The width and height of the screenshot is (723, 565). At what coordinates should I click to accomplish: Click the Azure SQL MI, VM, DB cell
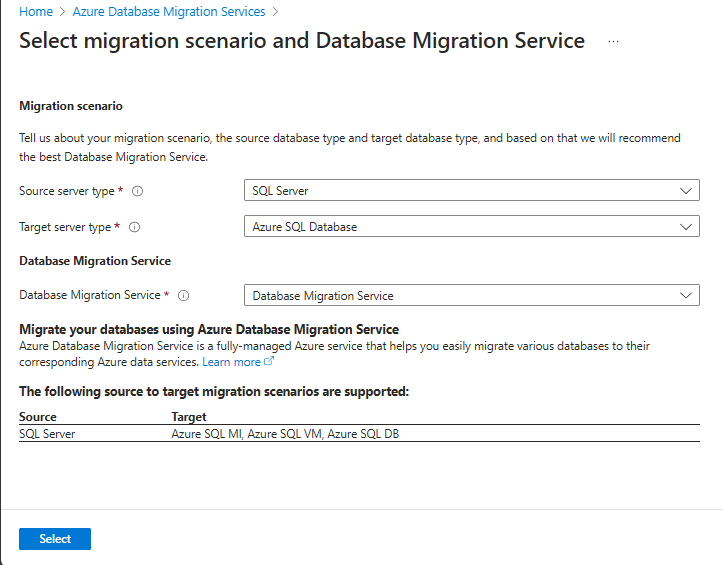(x=285, y=434)
